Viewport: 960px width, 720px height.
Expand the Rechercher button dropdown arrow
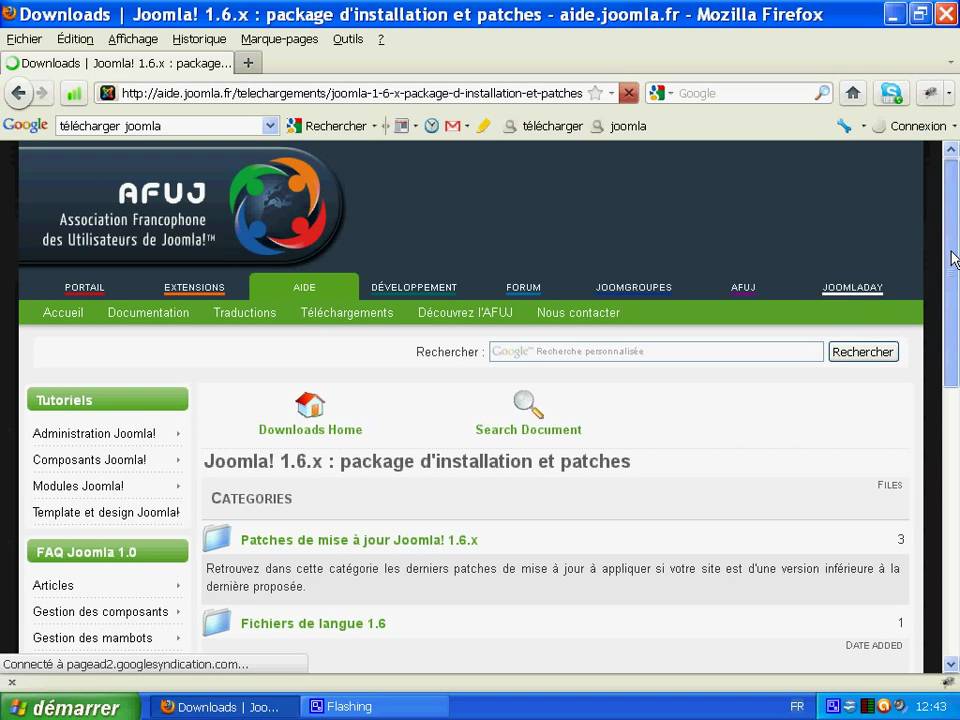point(374,126)
